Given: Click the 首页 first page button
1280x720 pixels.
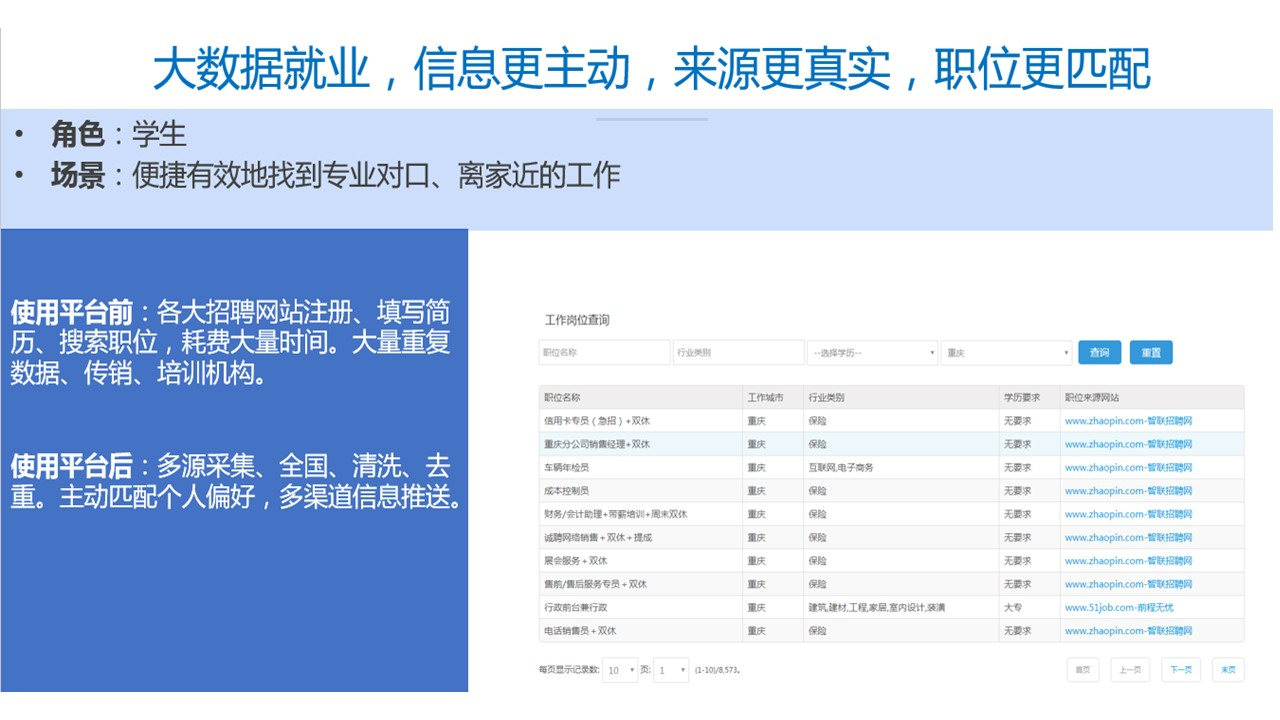Looking at the screenshot, I should (x=1083, y=670).
